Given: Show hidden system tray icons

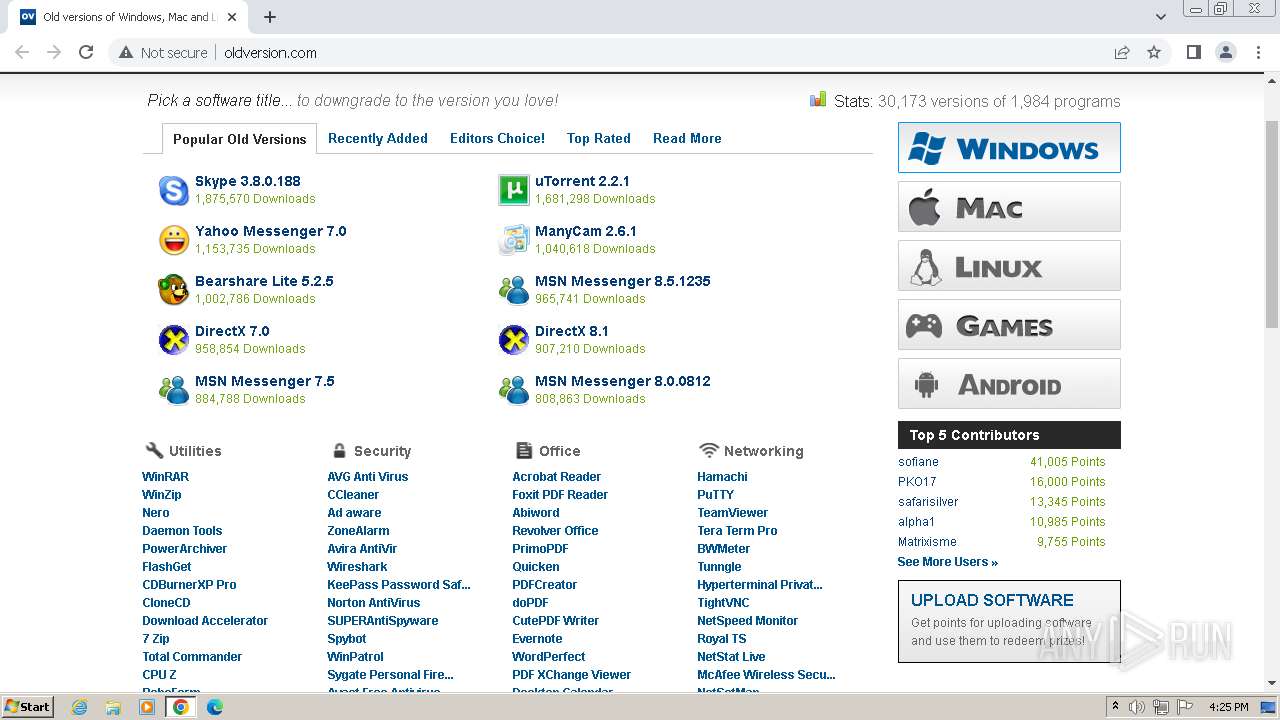Looking at the screenshot, I should pos(1115,706).
